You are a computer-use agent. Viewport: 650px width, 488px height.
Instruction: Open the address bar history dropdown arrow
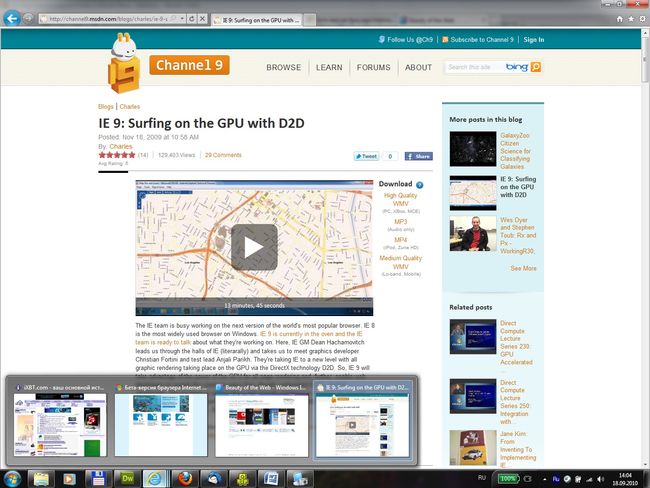[x=182, y=19]
